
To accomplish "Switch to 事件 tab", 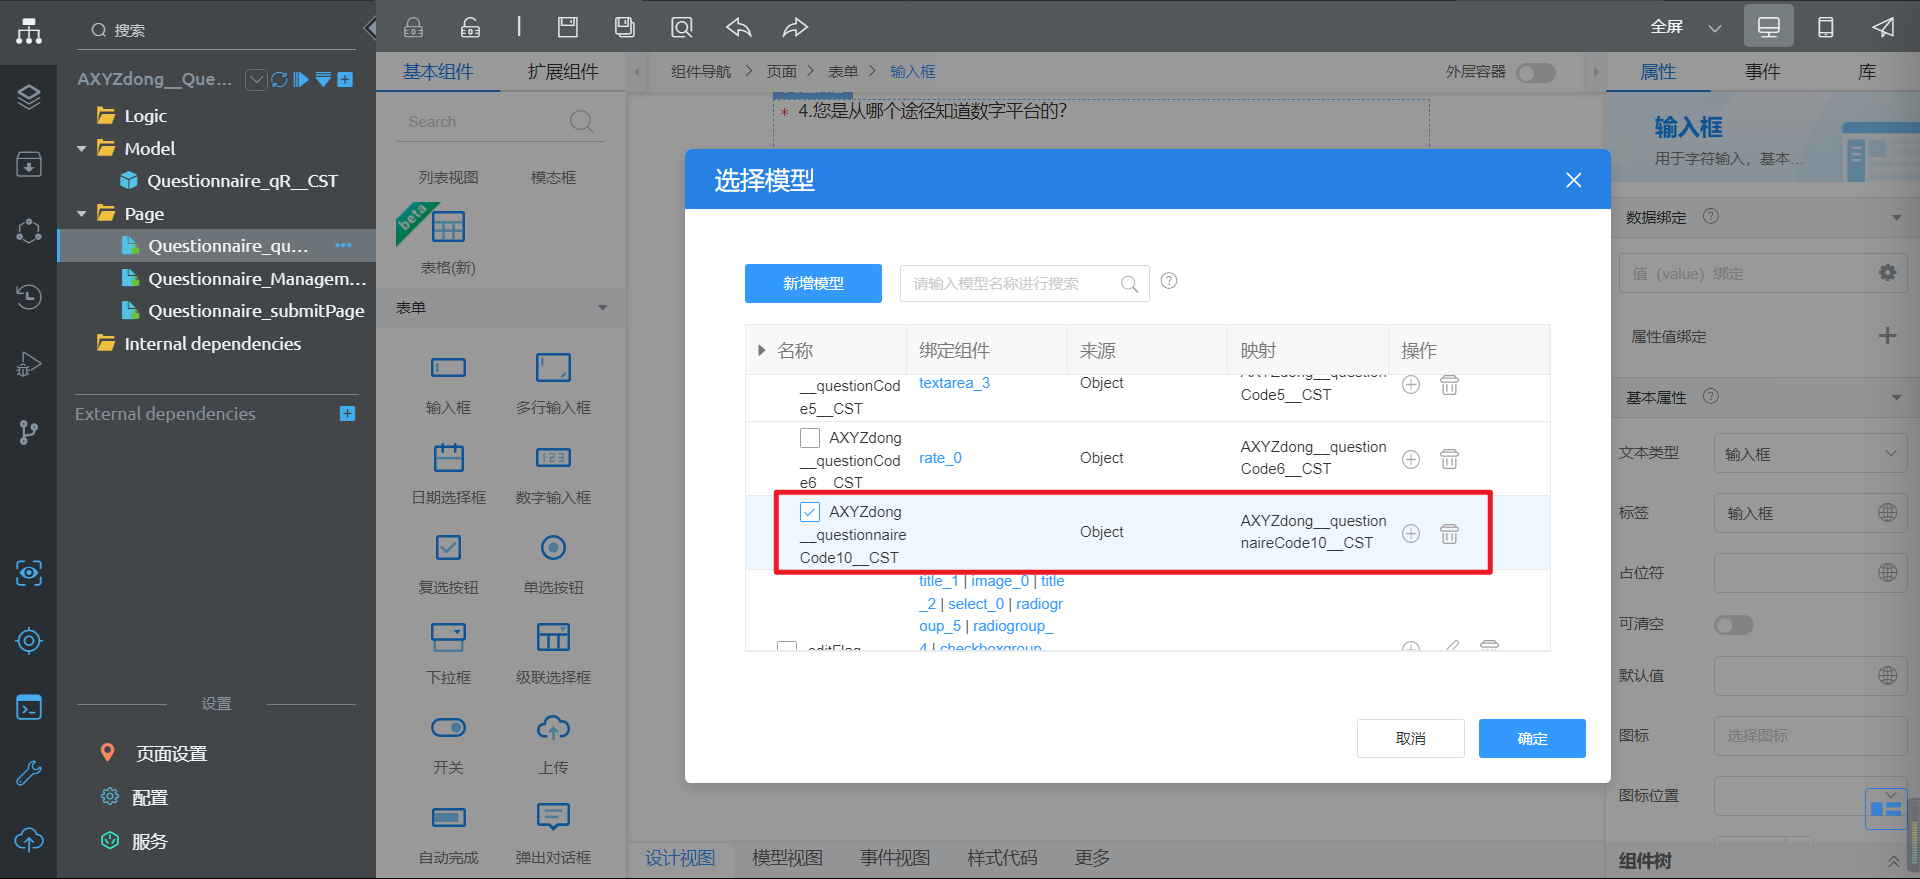I will [x=1762, y=72].
